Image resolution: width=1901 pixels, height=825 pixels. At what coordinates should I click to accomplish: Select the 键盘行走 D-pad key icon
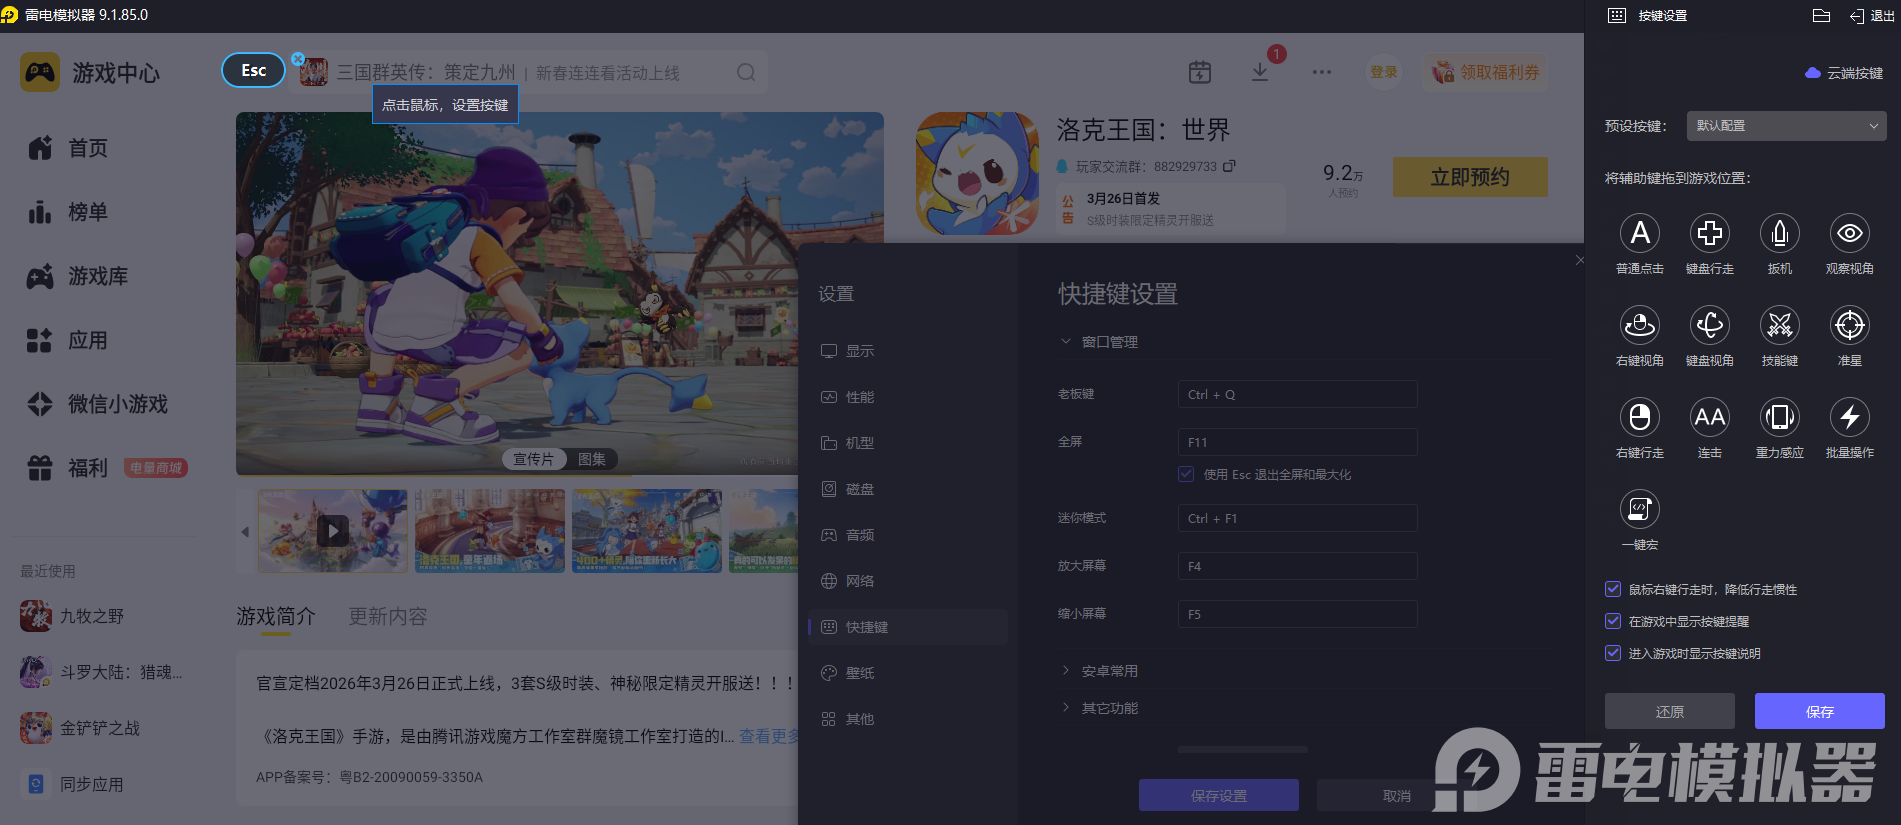pos(1710,233)
